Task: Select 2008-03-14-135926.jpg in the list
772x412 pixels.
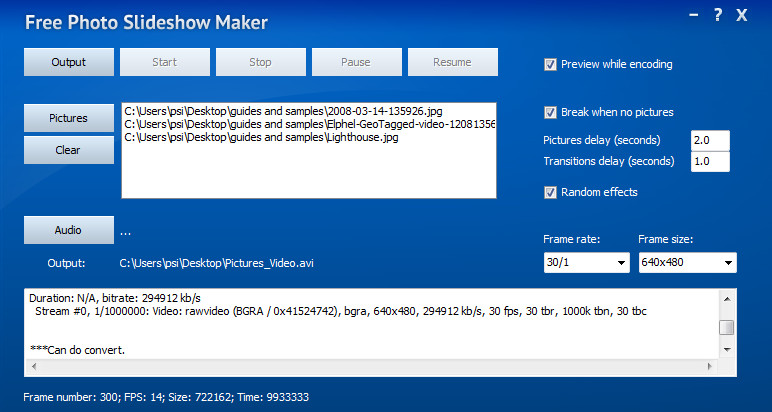Action: (309, 111)
